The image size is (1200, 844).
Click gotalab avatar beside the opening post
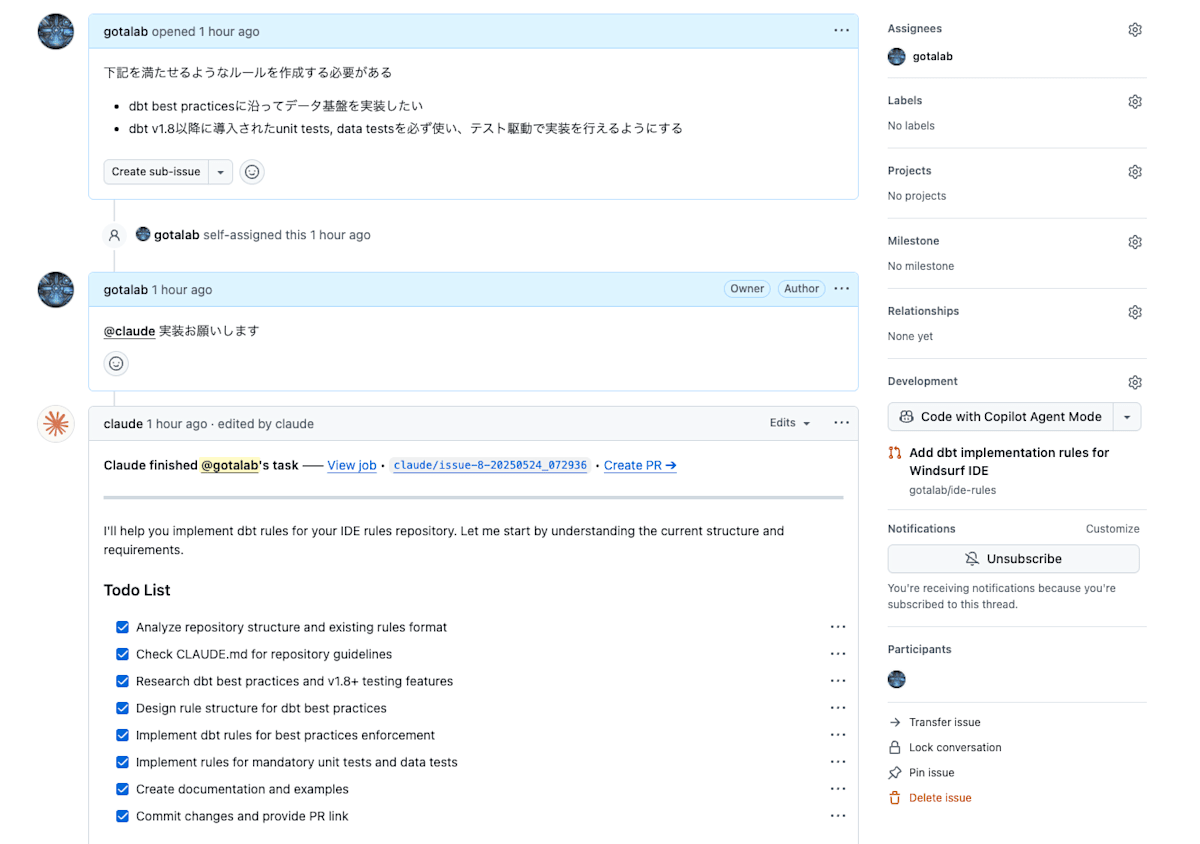tap(56, 32)
